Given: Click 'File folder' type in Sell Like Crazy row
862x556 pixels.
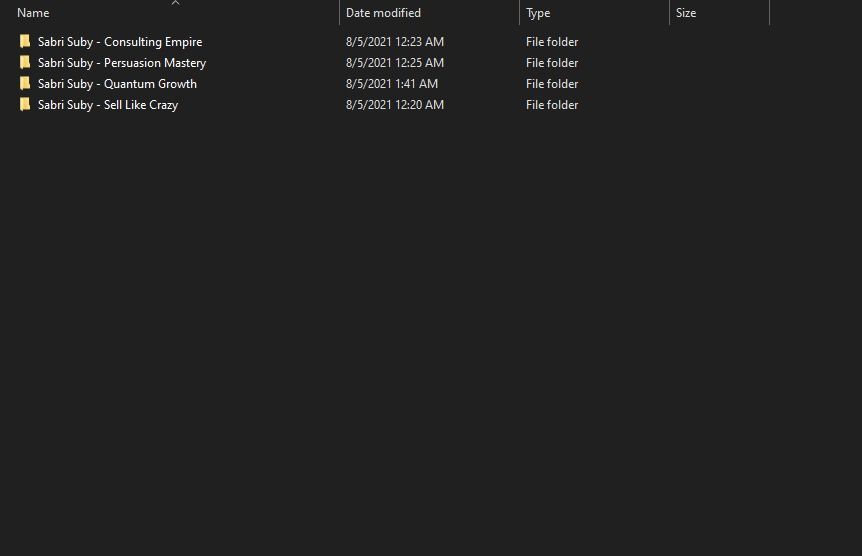Looking at the screenshot, I should (x=552, y=105).
